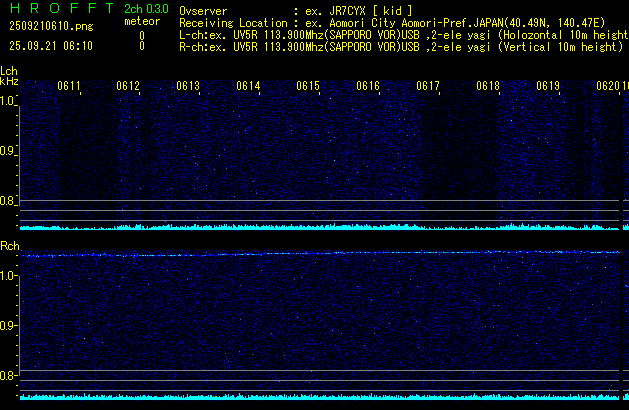
Task: Click the meteor count label
Action: [141, 21]
